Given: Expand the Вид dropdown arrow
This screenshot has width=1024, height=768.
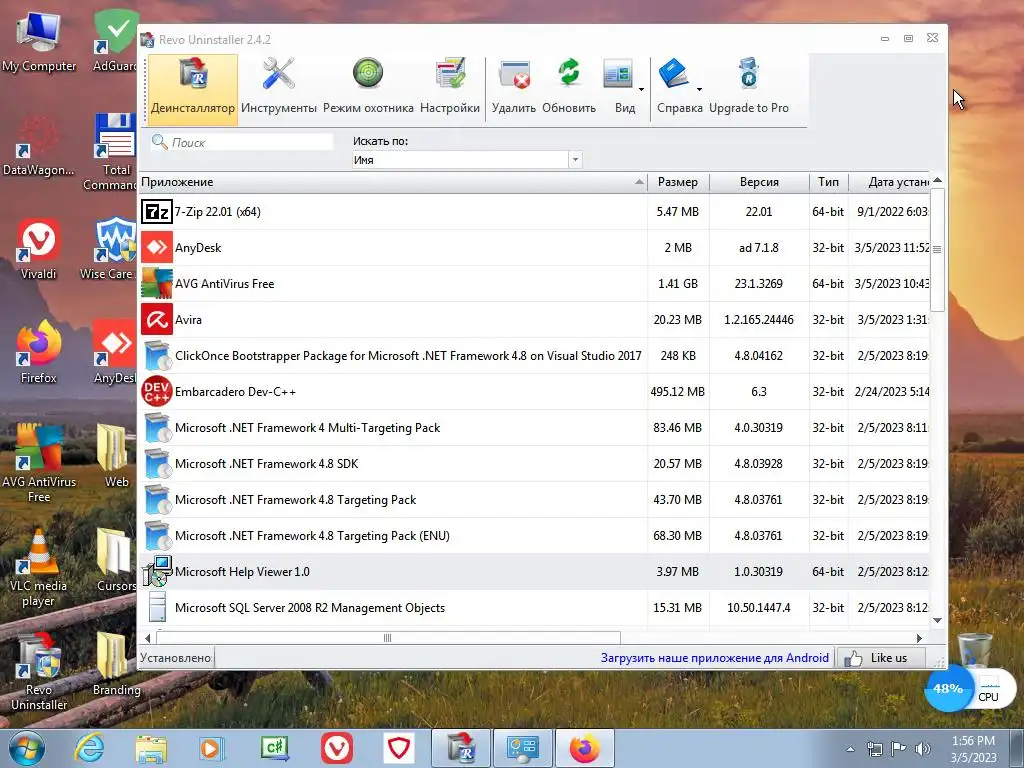Looking at the screenshot, I should 641,89.
